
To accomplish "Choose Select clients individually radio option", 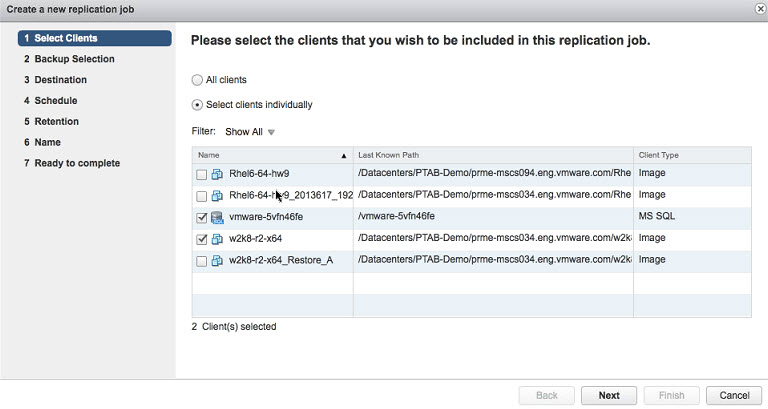I will (x=197, y=105).
